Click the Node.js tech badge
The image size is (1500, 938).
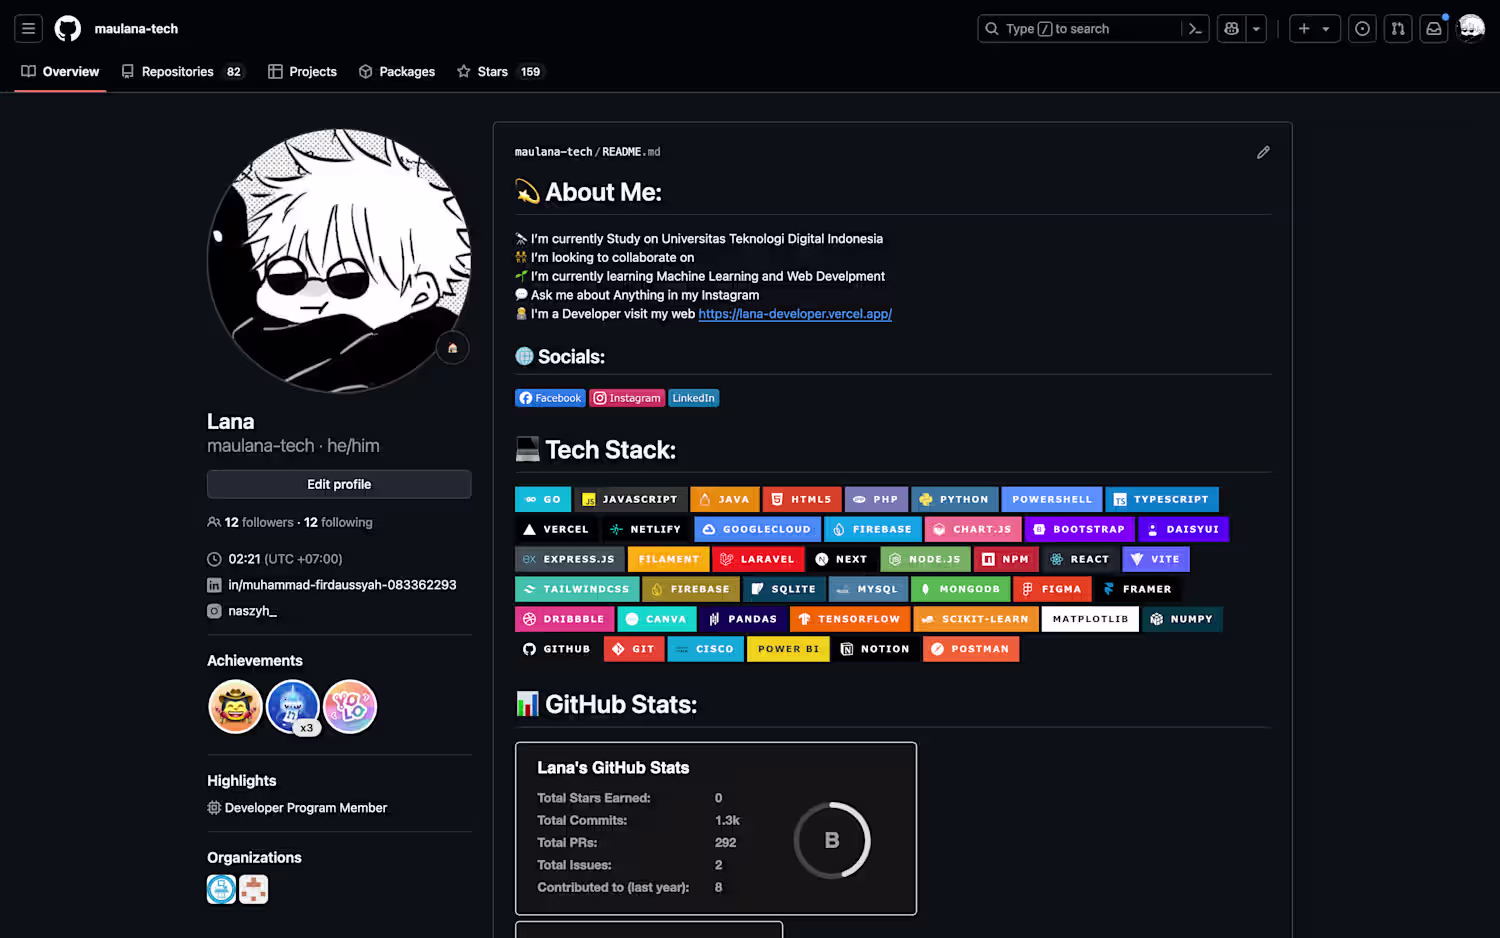(x=926, y=559)
